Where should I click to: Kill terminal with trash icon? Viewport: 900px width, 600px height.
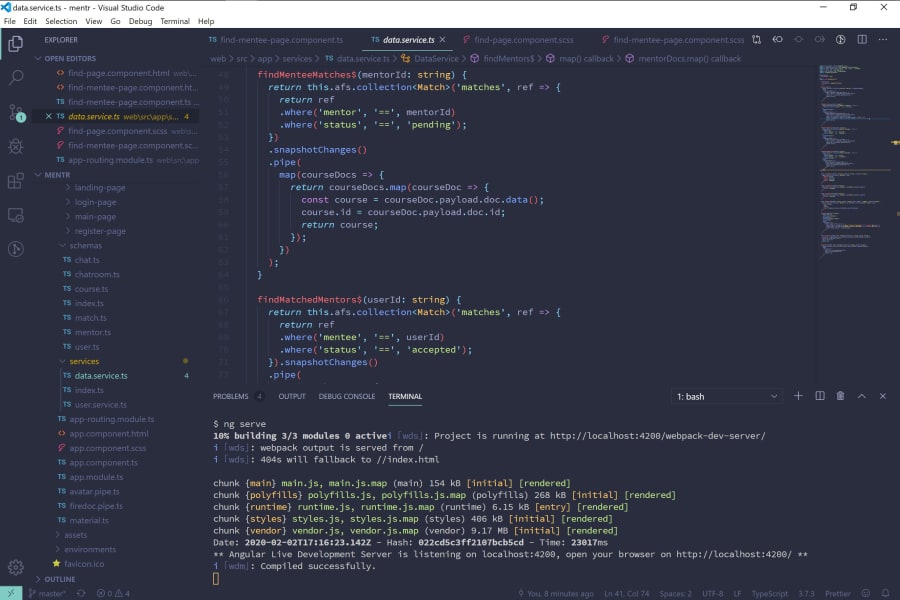840,396
